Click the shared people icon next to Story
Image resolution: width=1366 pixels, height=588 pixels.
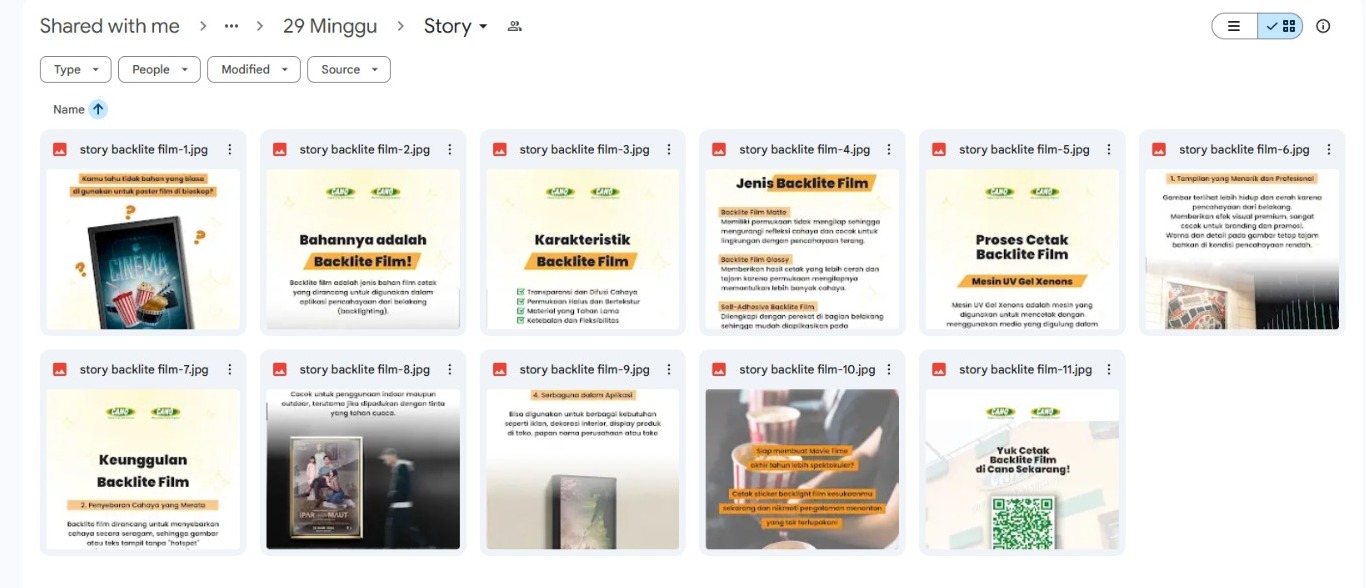click(x=515, y=26)
